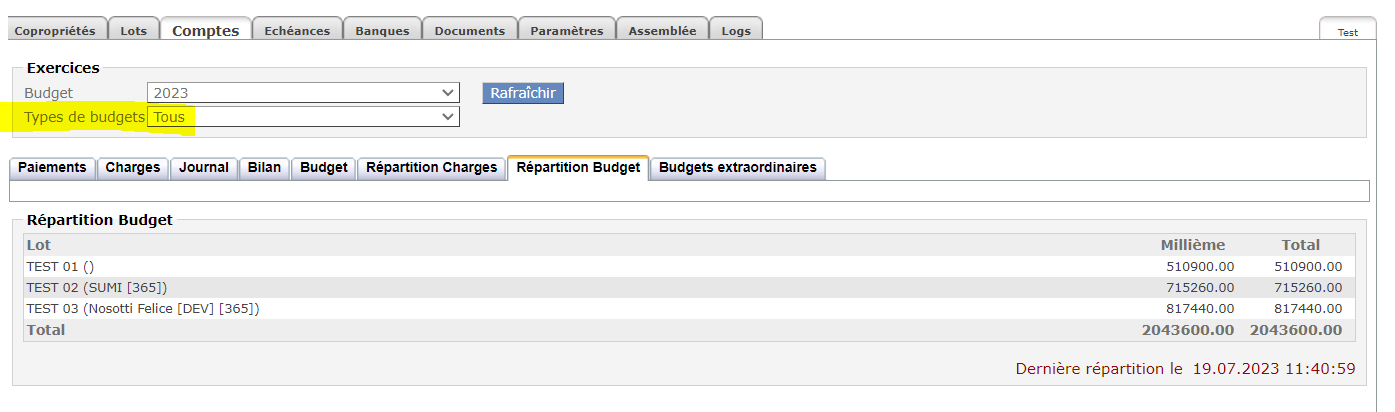Image resolution: width=1395 pixels, height=412 pixels.
Task: Click the TEST 03 Nosotti Felice row
Action: [689, 309]
